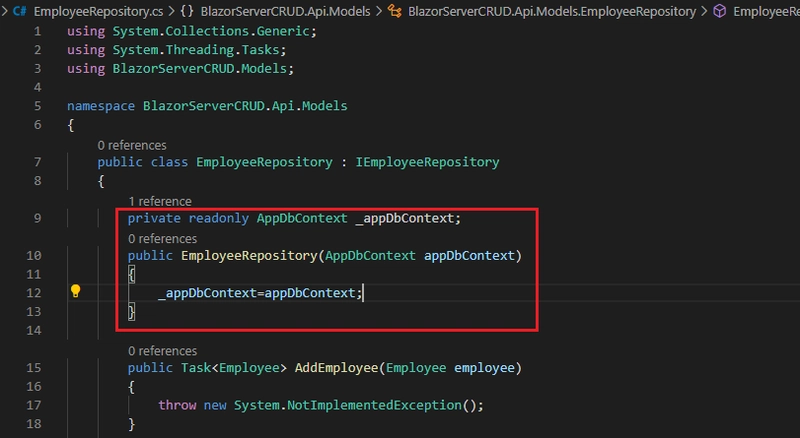Click the '1 reference' CodeLens link
This screenshot has width=800, height=438.
pos(160,201)
